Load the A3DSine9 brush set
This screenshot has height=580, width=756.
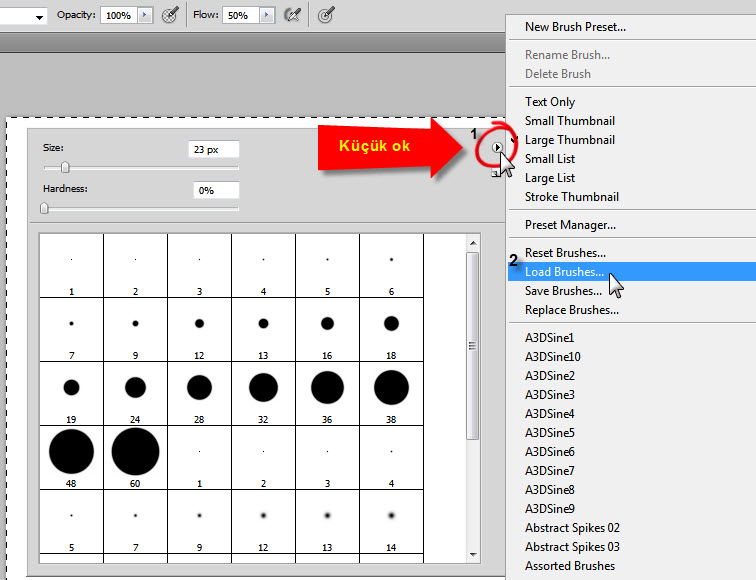550,509
